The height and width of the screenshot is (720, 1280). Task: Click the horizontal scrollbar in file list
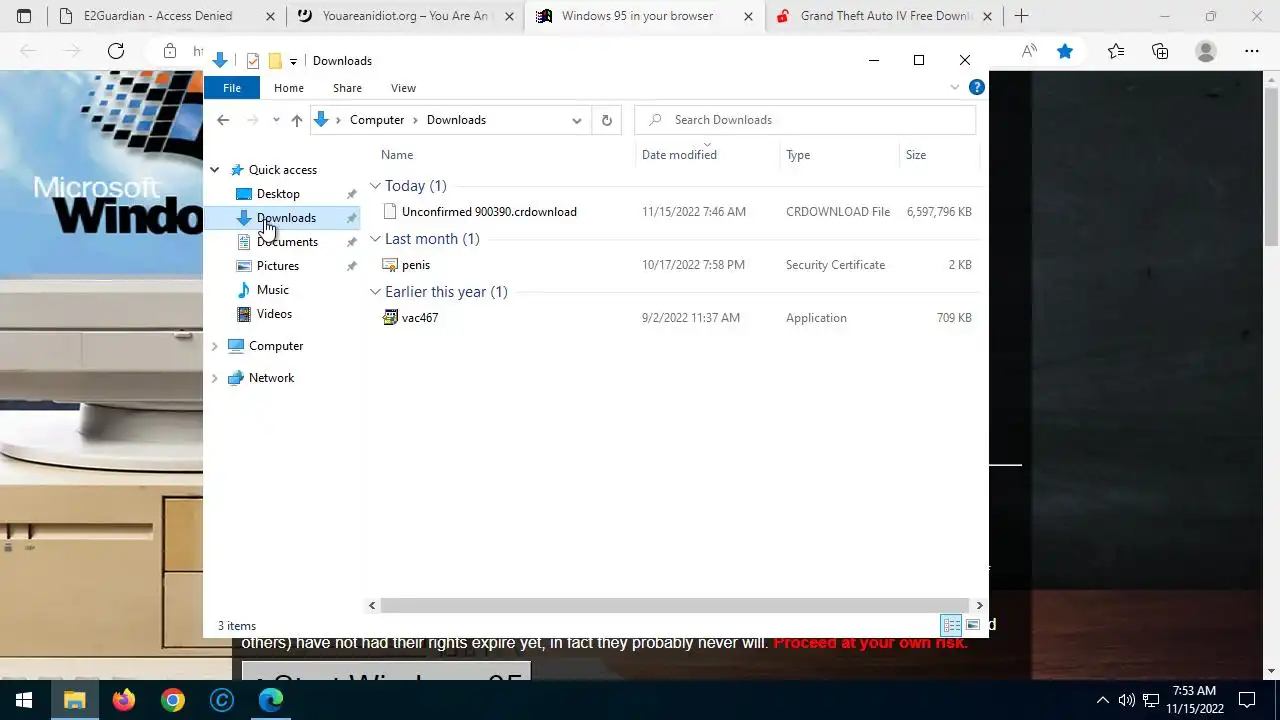coord(675,605)
